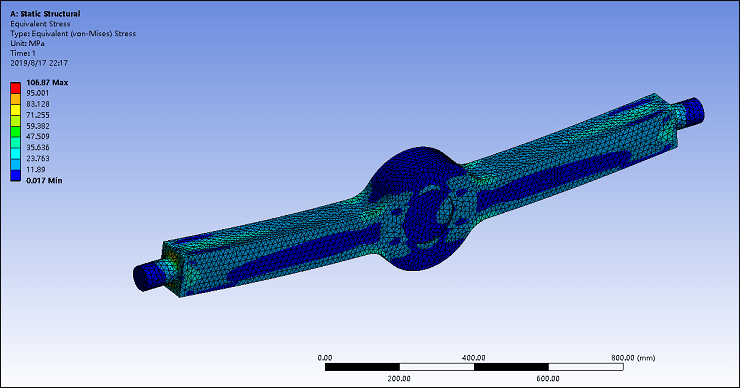Click the red legend color band

(x=16, y=88)
